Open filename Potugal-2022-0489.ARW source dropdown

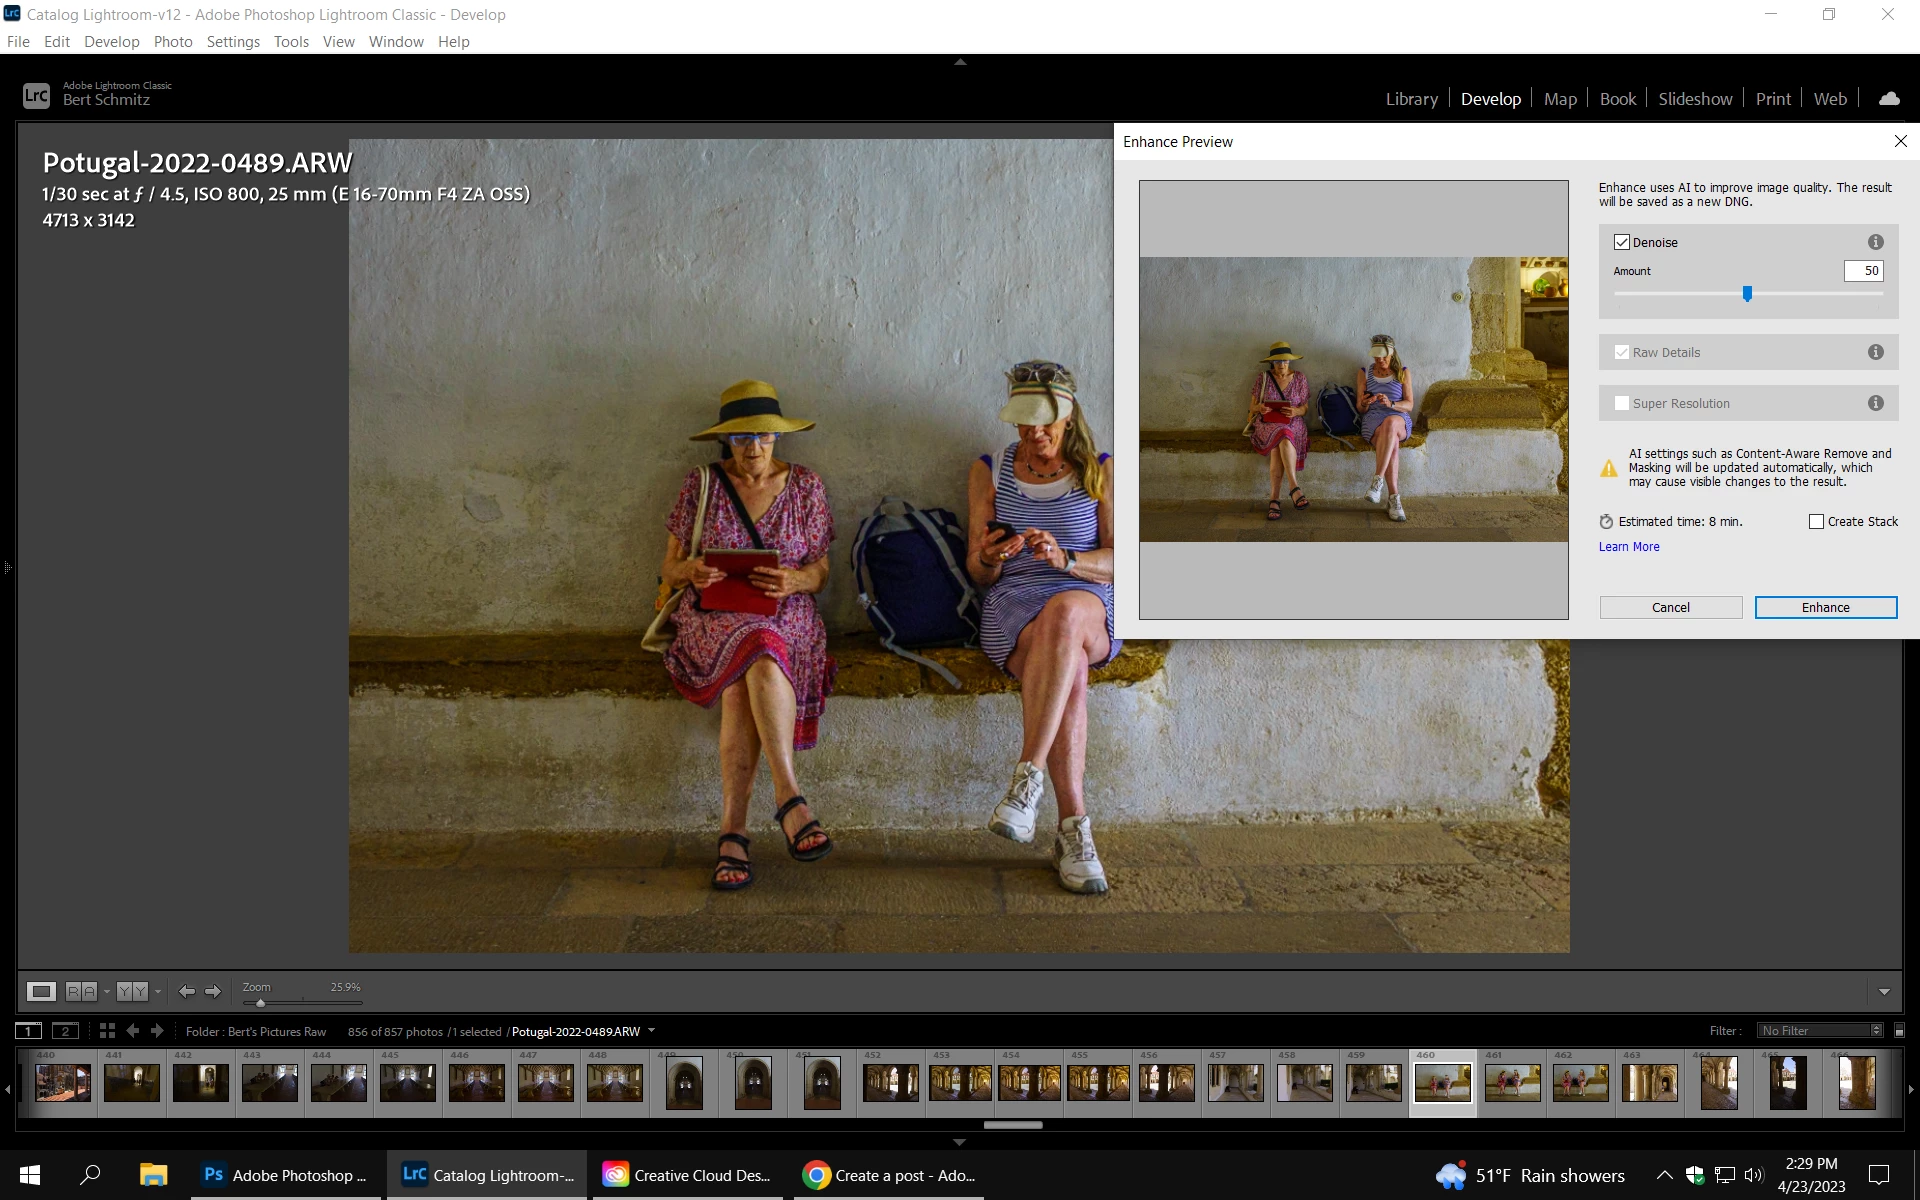tap(652, 1031)
